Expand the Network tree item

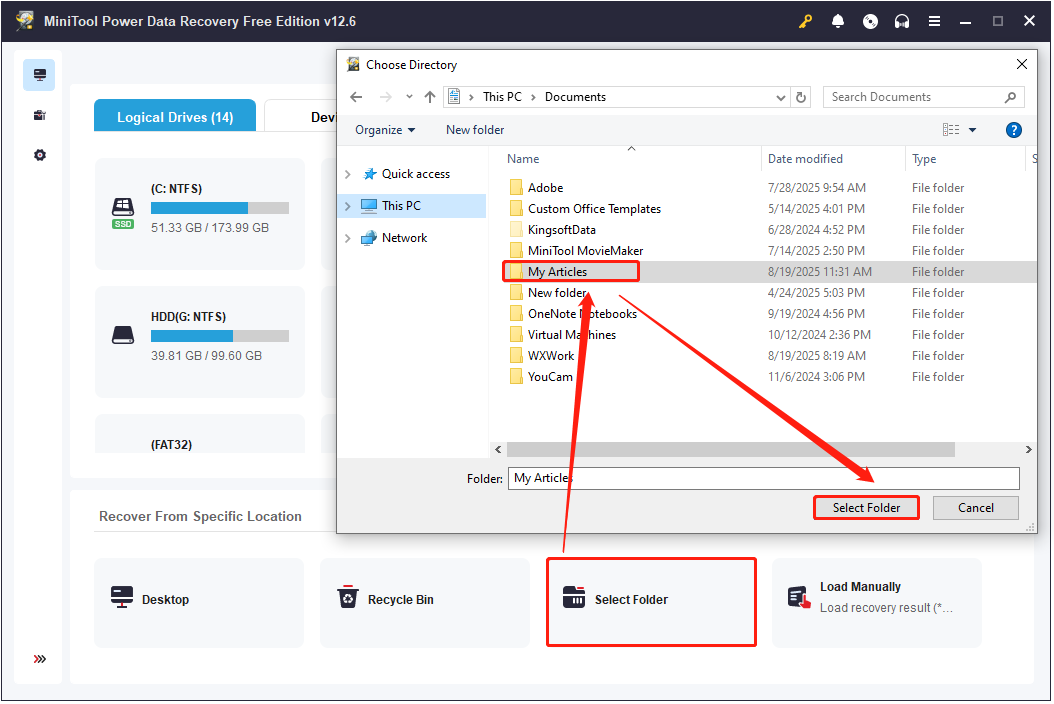[348, 237]
